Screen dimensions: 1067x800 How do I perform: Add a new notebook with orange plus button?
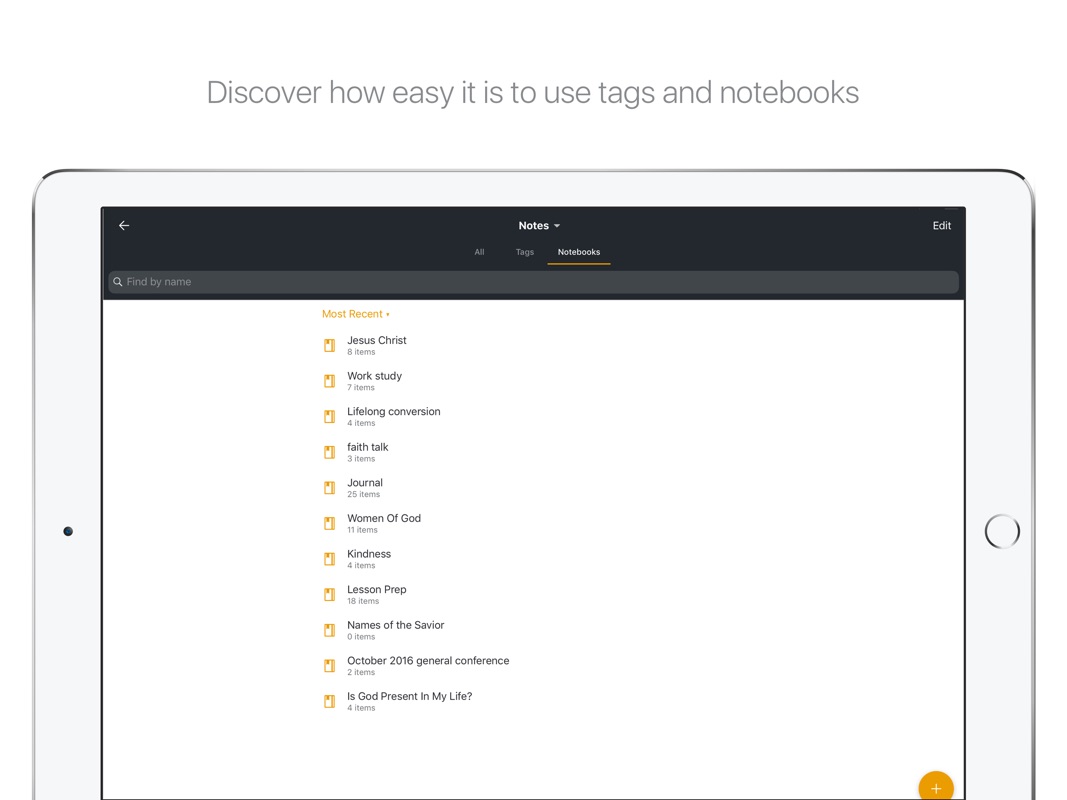pos(936,786)
